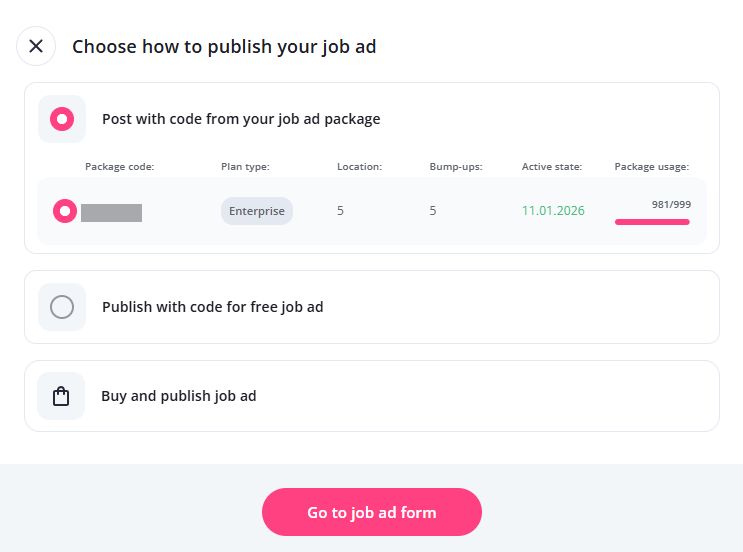This screenshot has height=552, width=743.
Task: Click the Enterprise plan type badge
Action: click(x=257, y=211)
